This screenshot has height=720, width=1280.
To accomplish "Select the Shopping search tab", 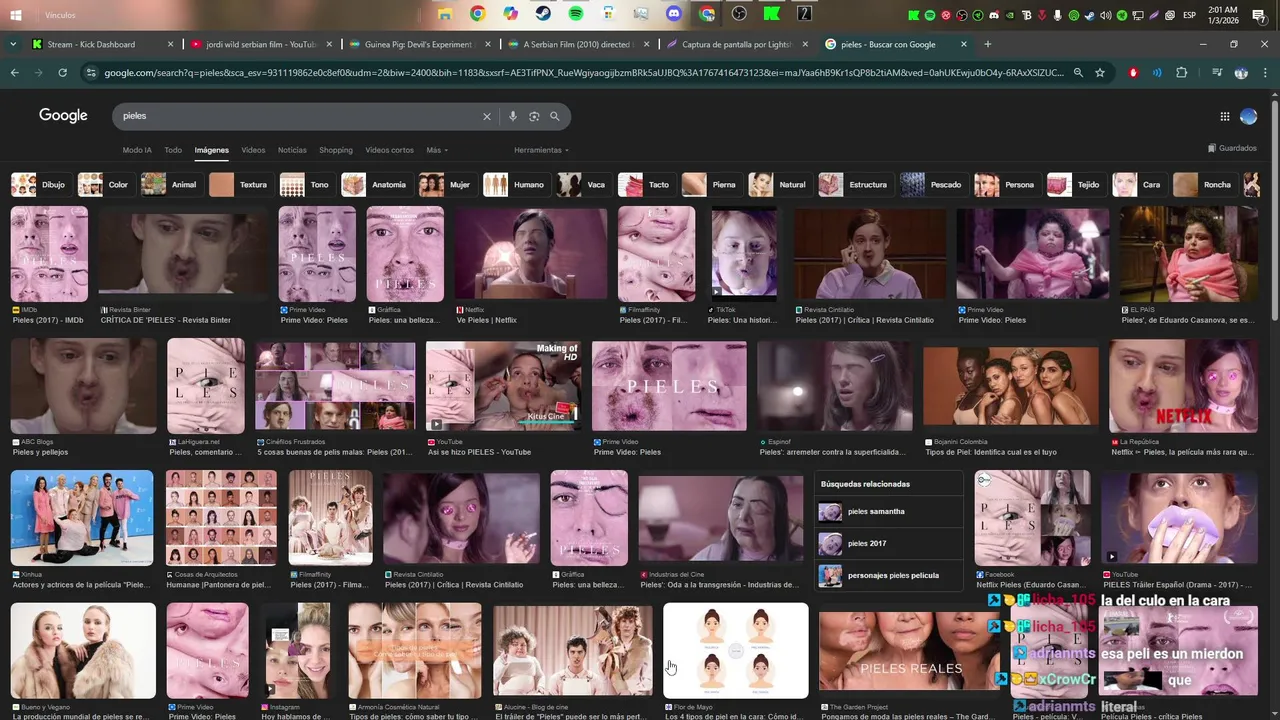I will [x=336, y=150].
